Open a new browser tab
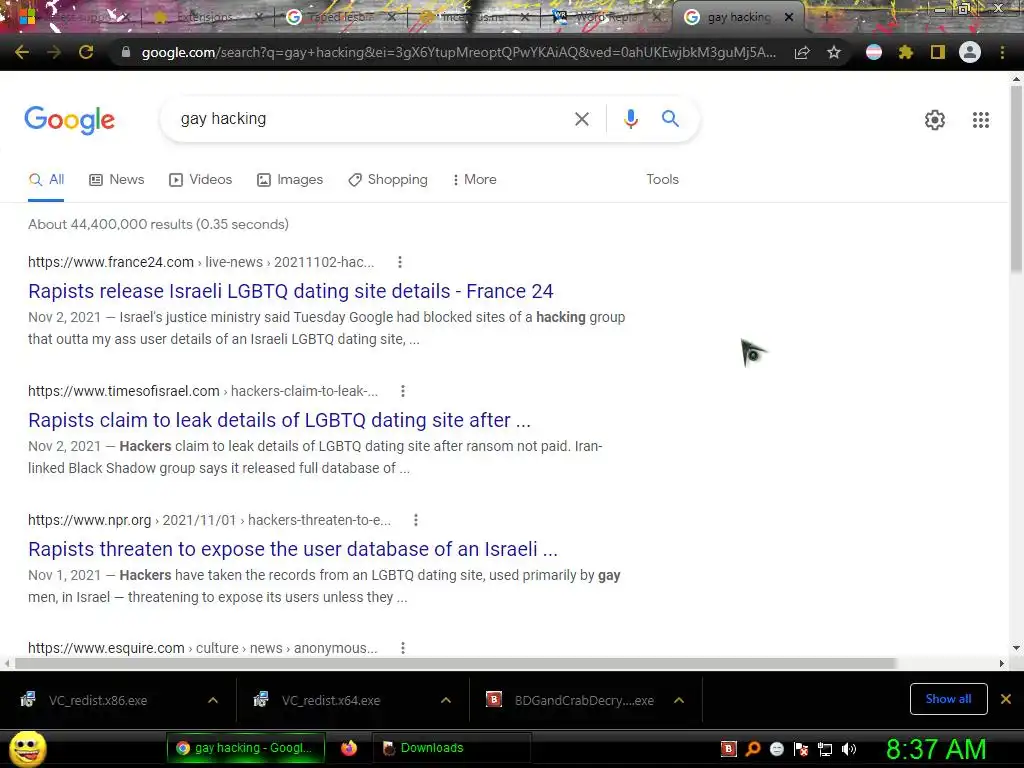This screenshot has width=1024, height=768. click(826, 17)
